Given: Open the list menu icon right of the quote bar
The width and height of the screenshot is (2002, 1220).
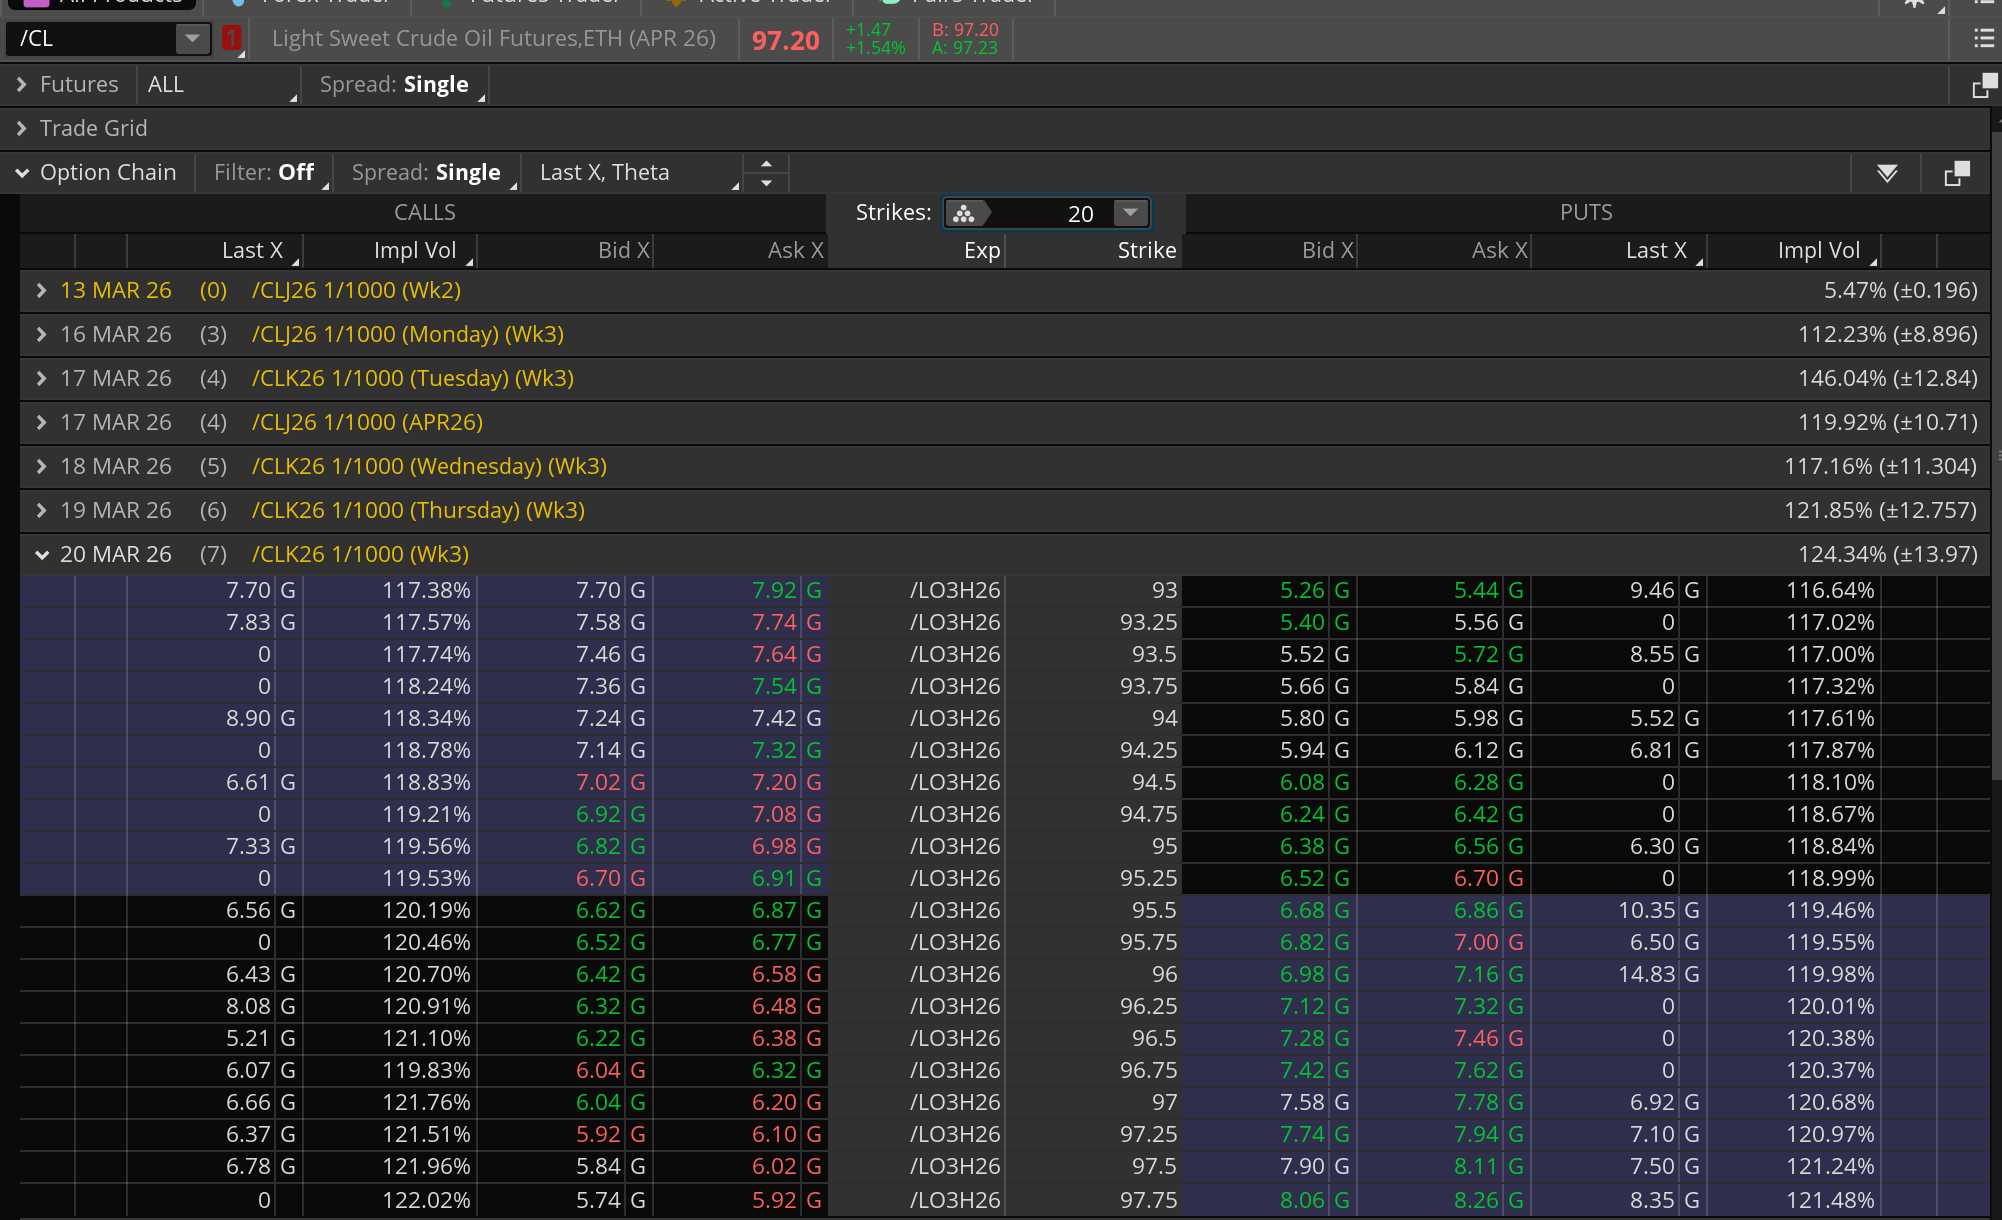Looking at the screenshot, I should point(1984,39).
